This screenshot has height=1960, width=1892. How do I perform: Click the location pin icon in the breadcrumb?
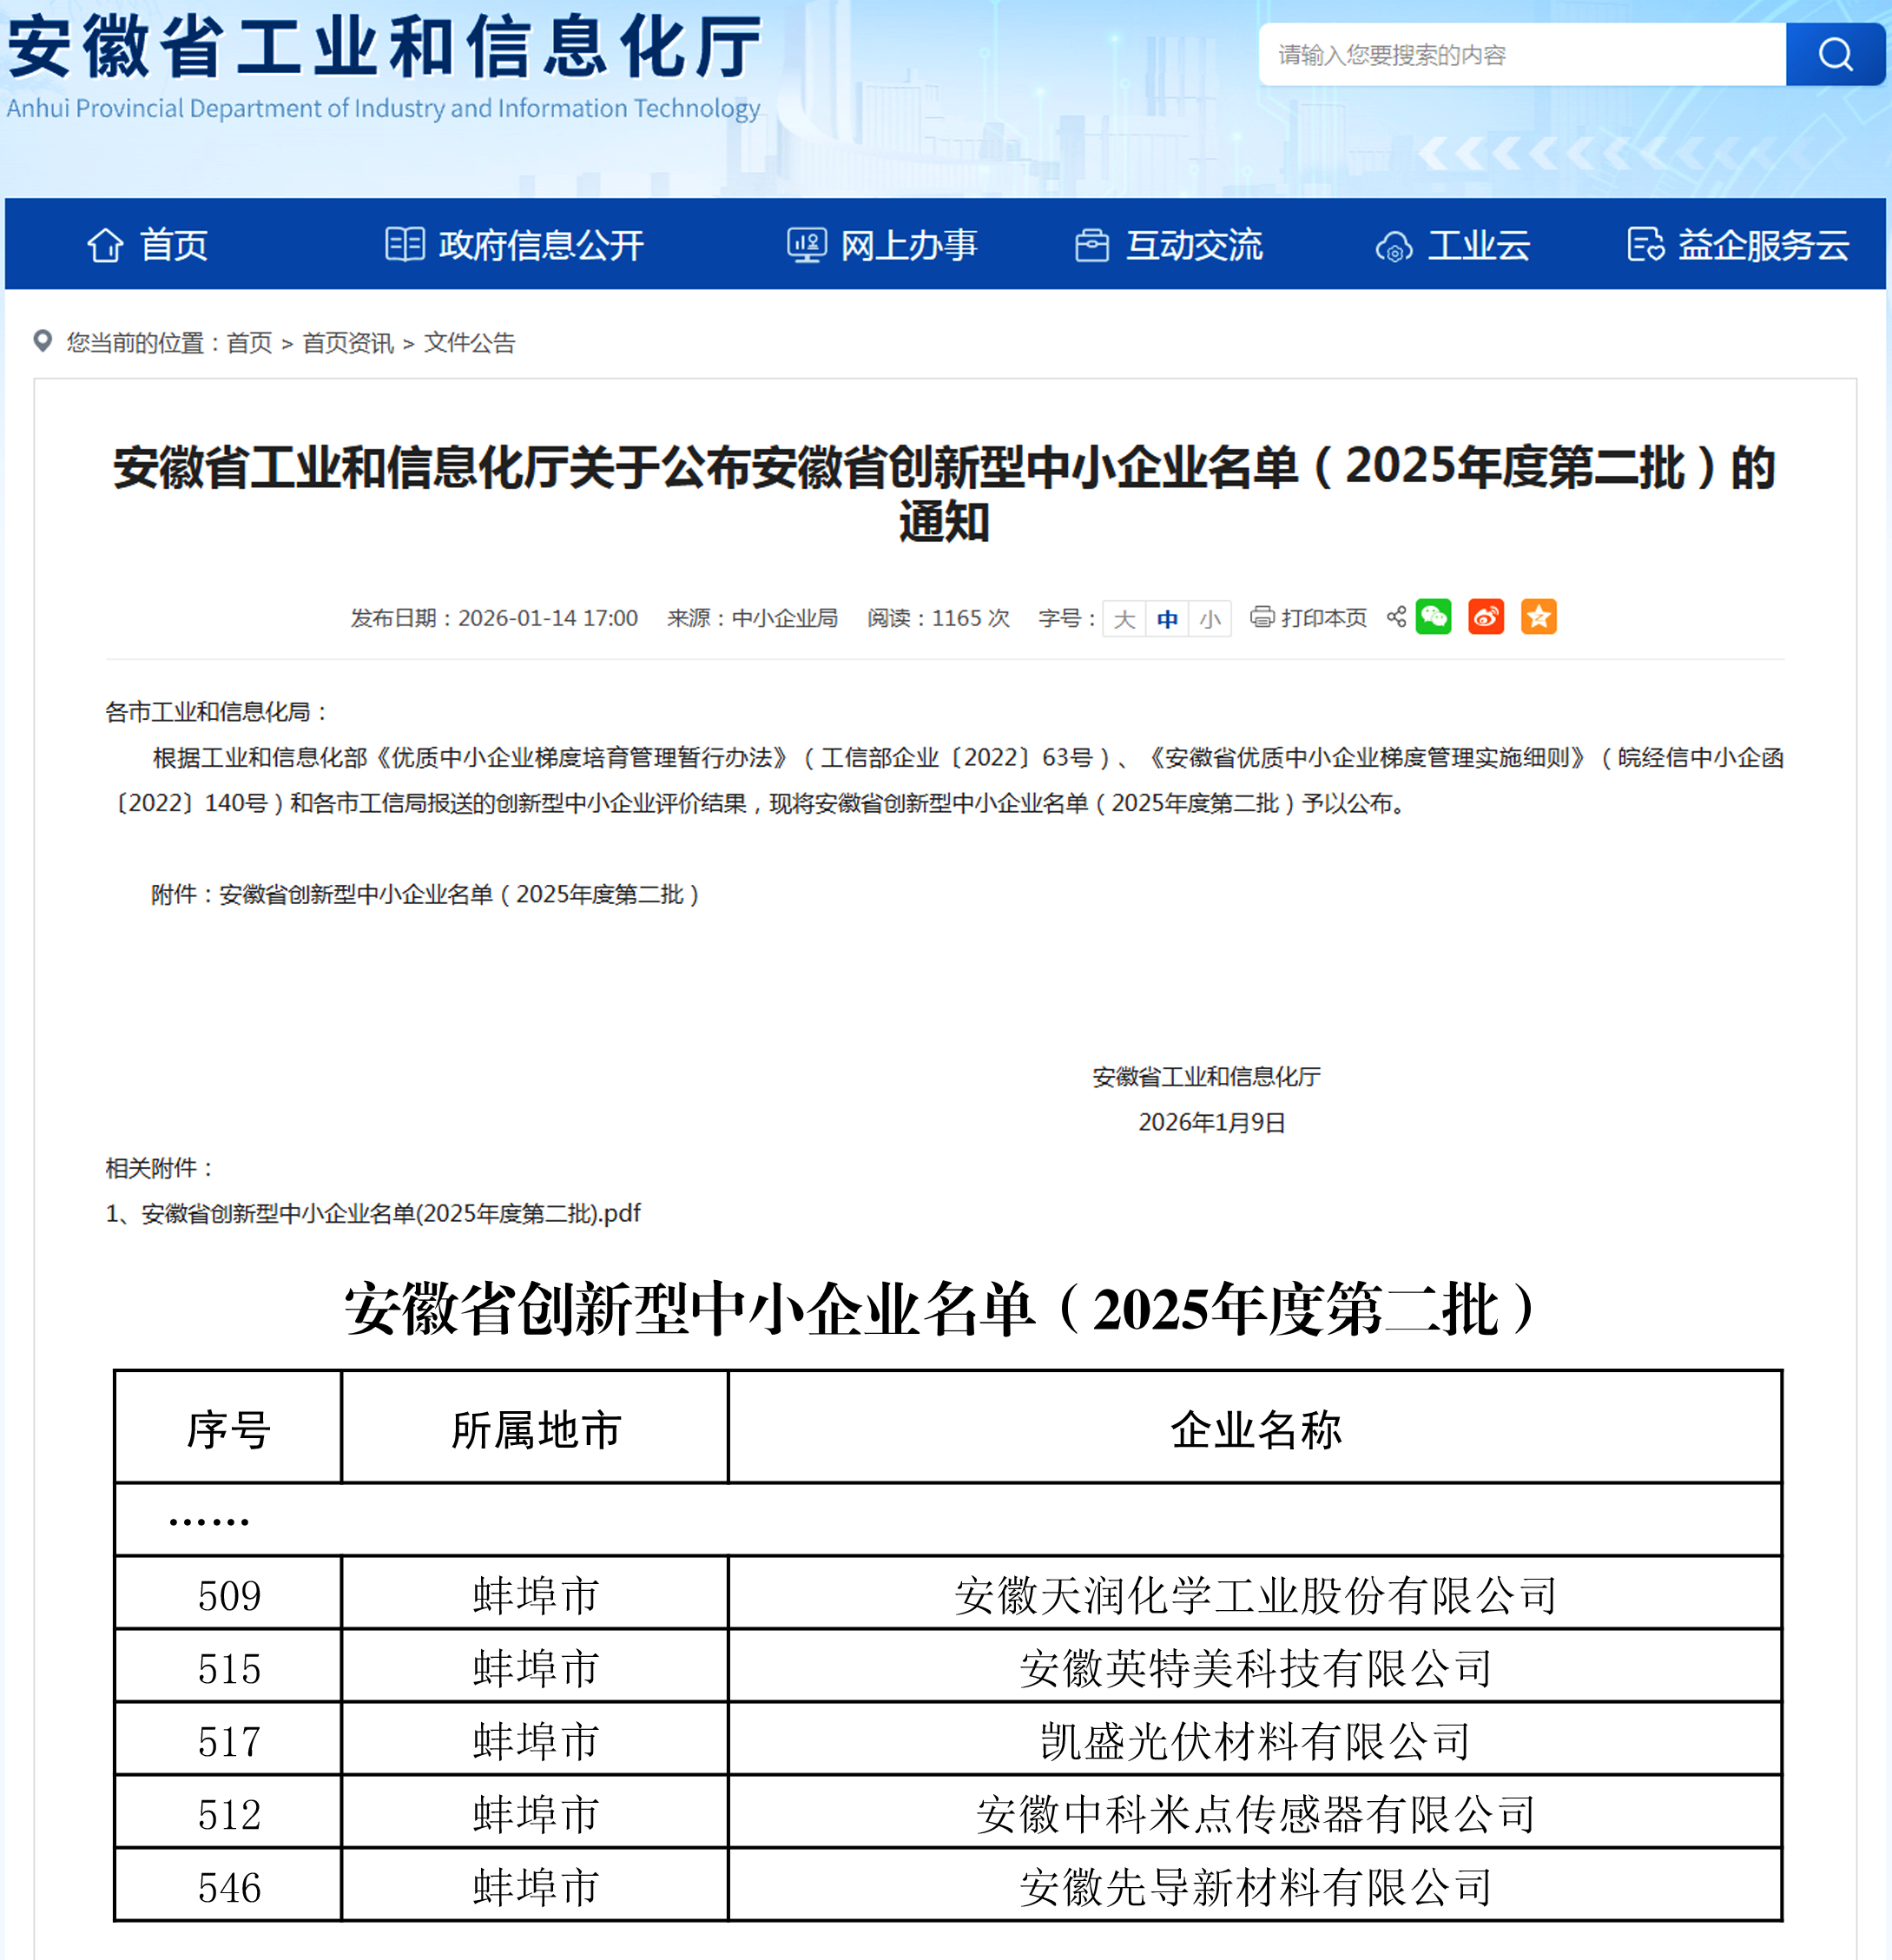tap(42, 342)
